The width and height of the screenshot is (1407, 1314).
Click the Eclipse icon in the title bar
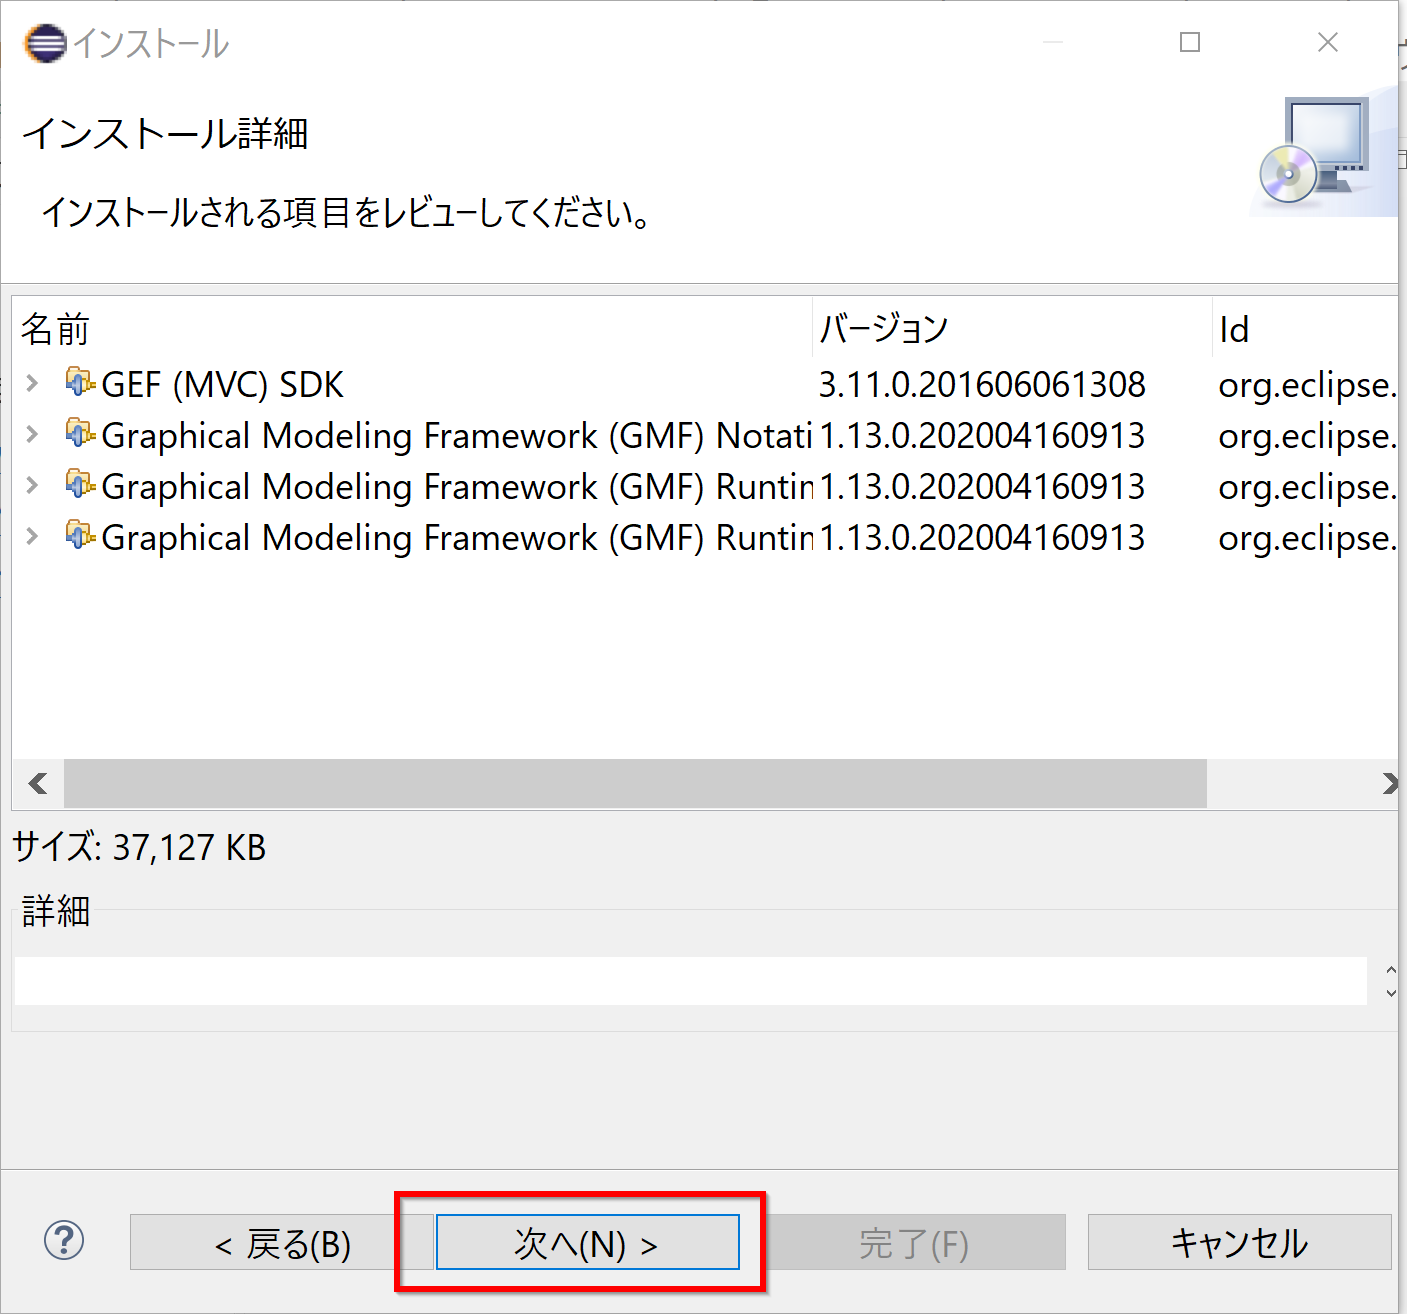pyautogui.click(x=45, y=43)
